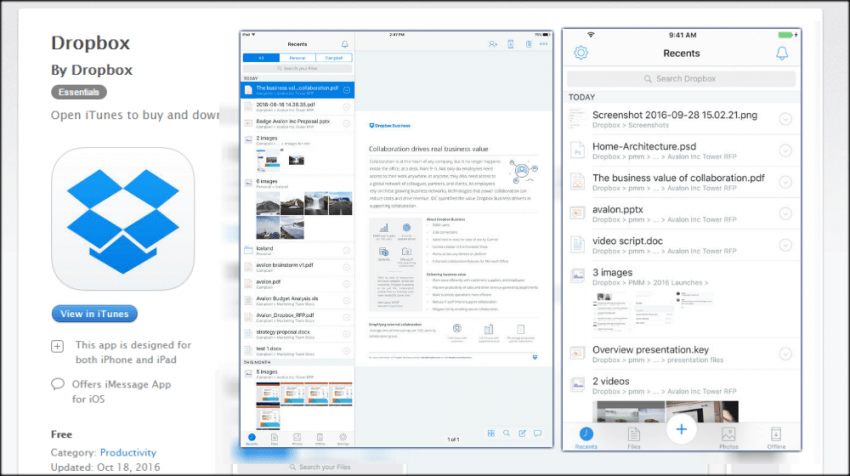The image size is (850, 476).
Task: Open the avalon.pptx file row
Action: pos(682,214)
